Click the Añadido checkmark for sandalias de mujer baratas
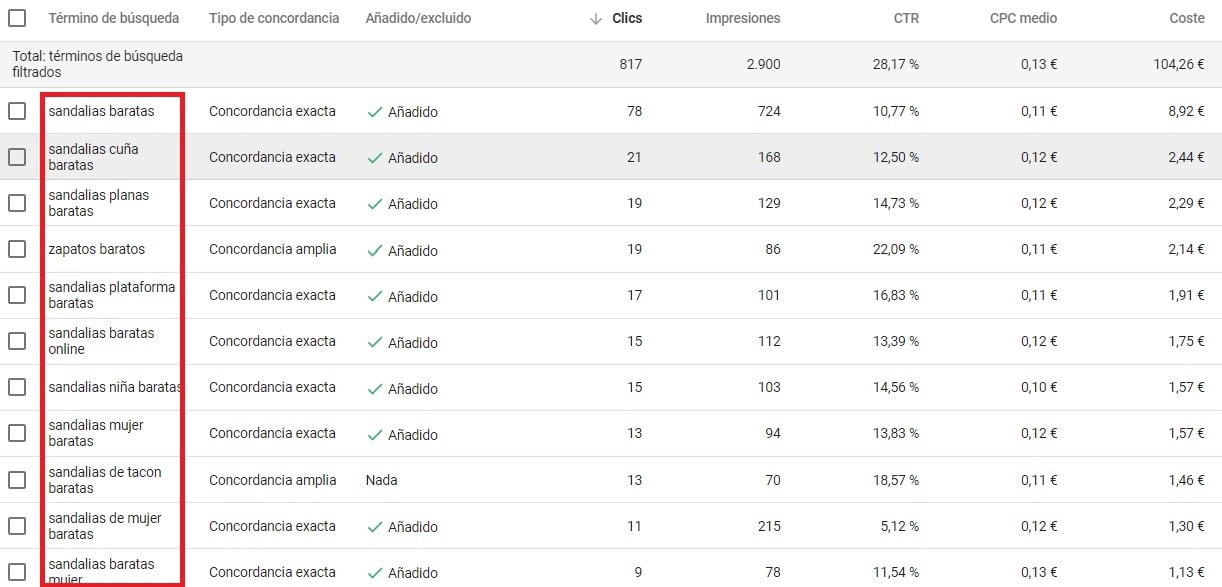Image resolution: width=1222 pixels, height=587 pixels. point(376,526)
